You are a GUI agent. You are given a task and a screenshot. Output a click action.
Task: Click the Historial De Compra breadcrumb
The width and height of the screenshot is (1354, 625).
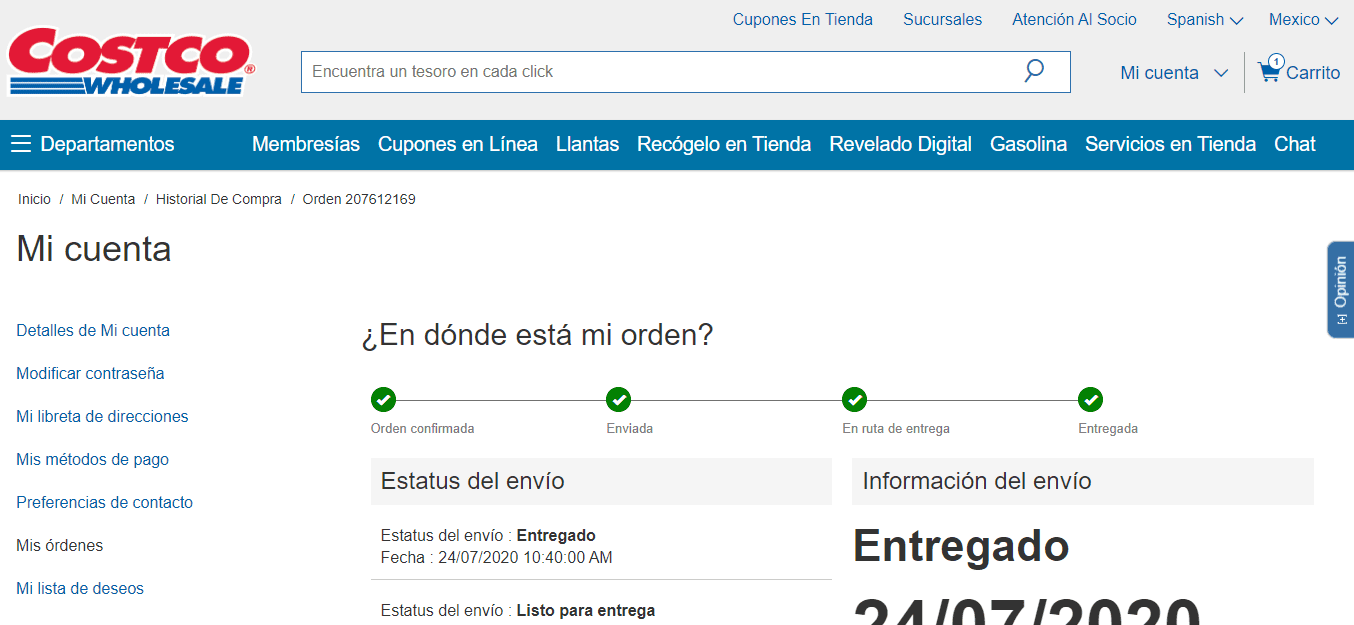click(218, 199)
